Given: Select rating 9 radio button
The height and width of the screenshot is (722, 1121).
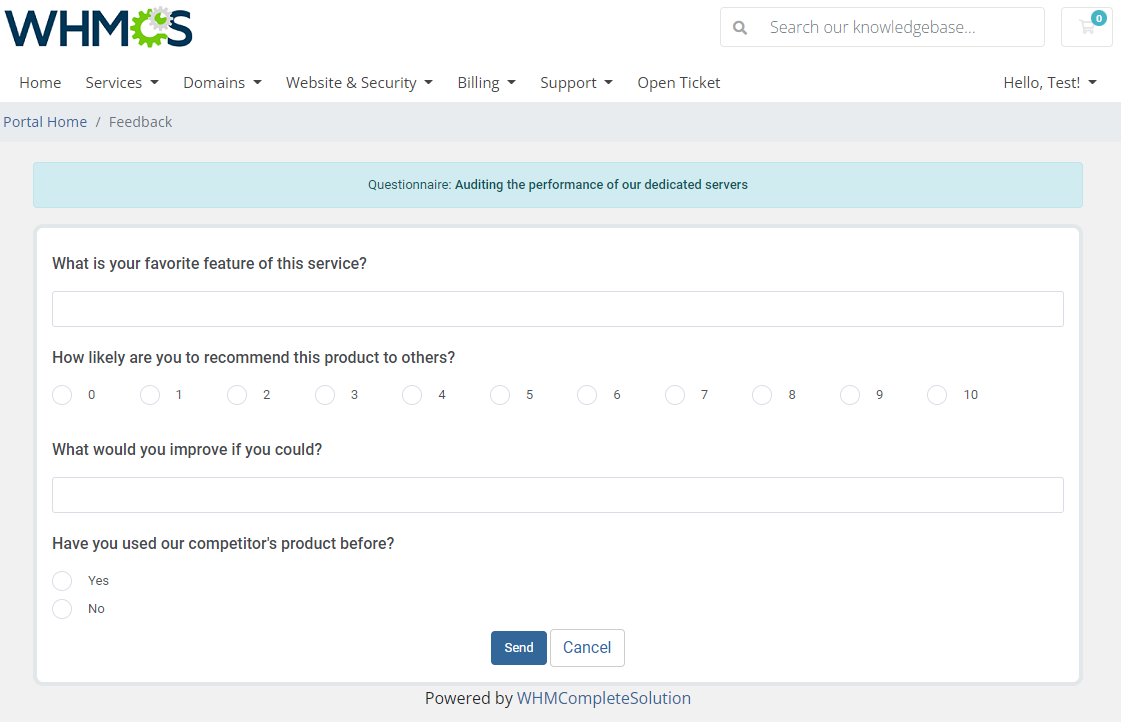Looking at the screenshot, I should tap(850, 395).
